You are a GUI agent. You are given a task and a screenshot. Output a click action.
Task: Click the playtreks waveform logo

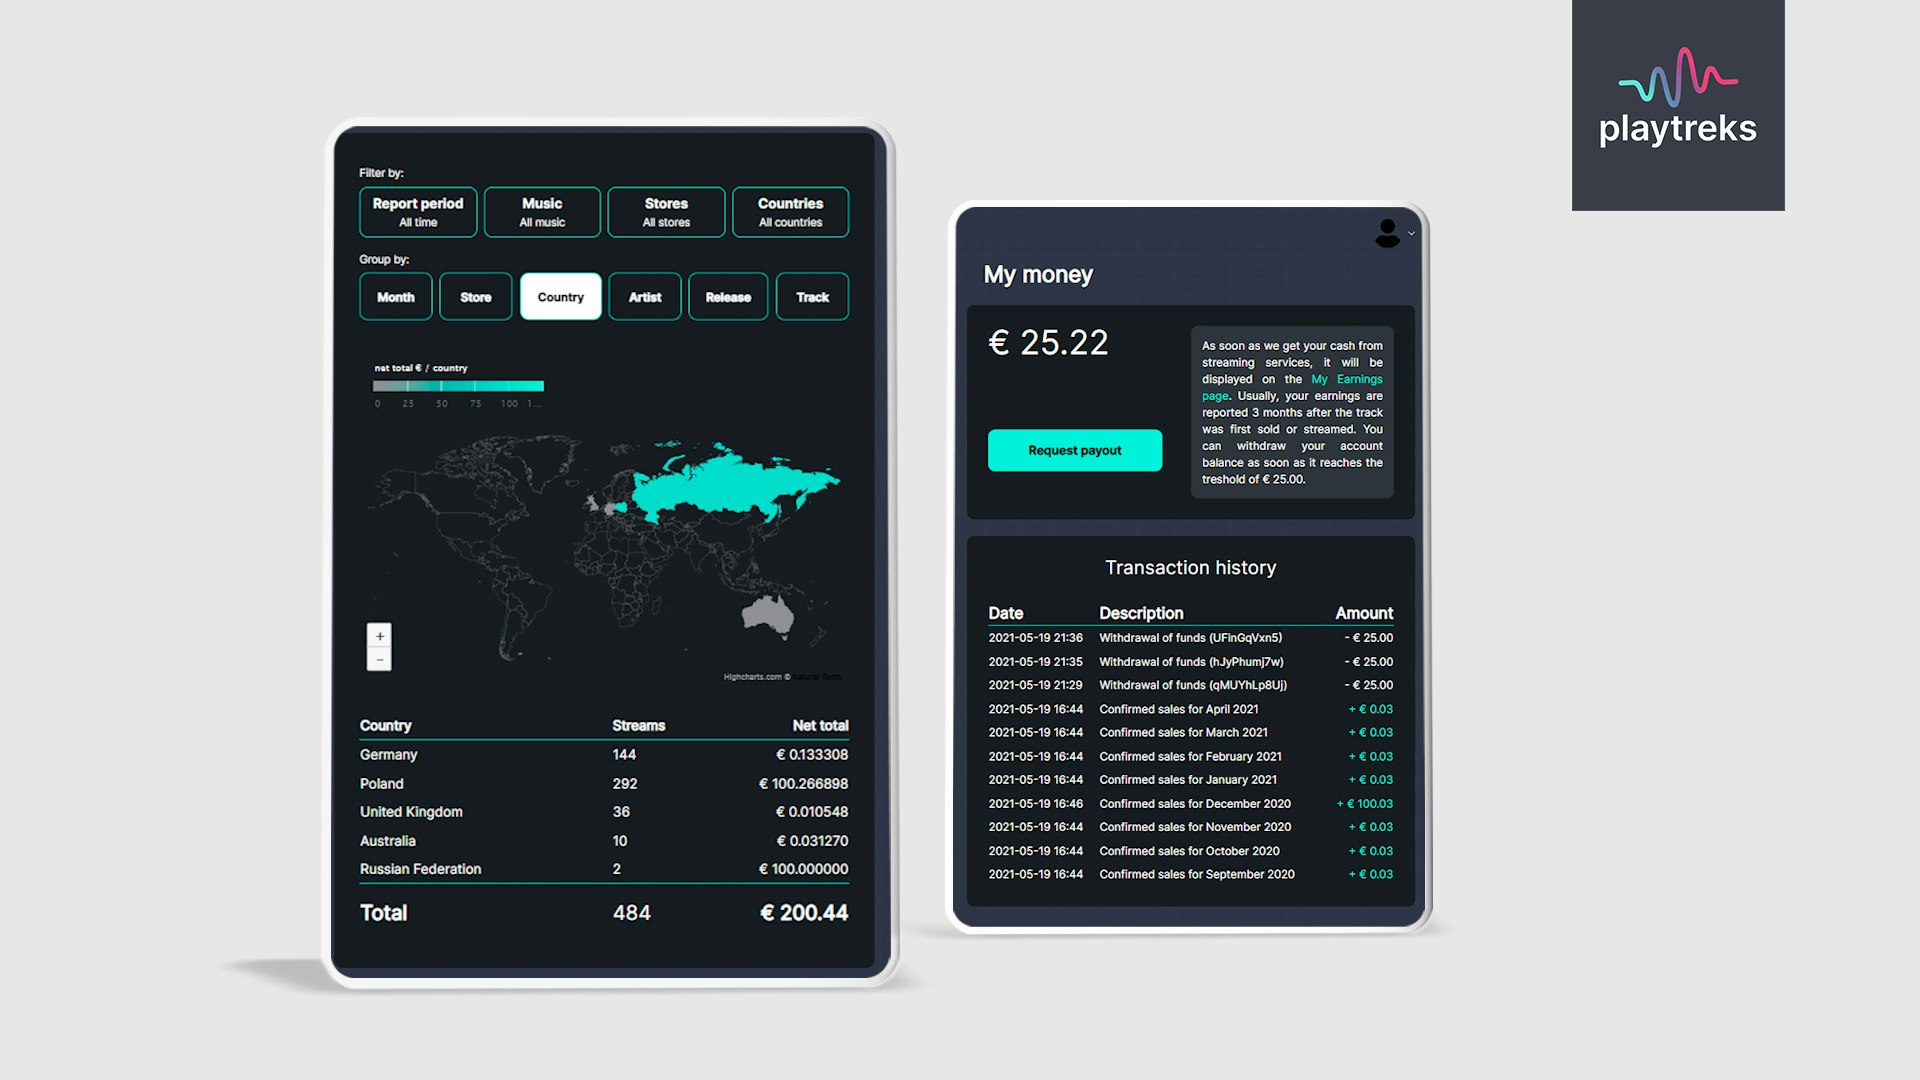click(x=1677, y=78)
